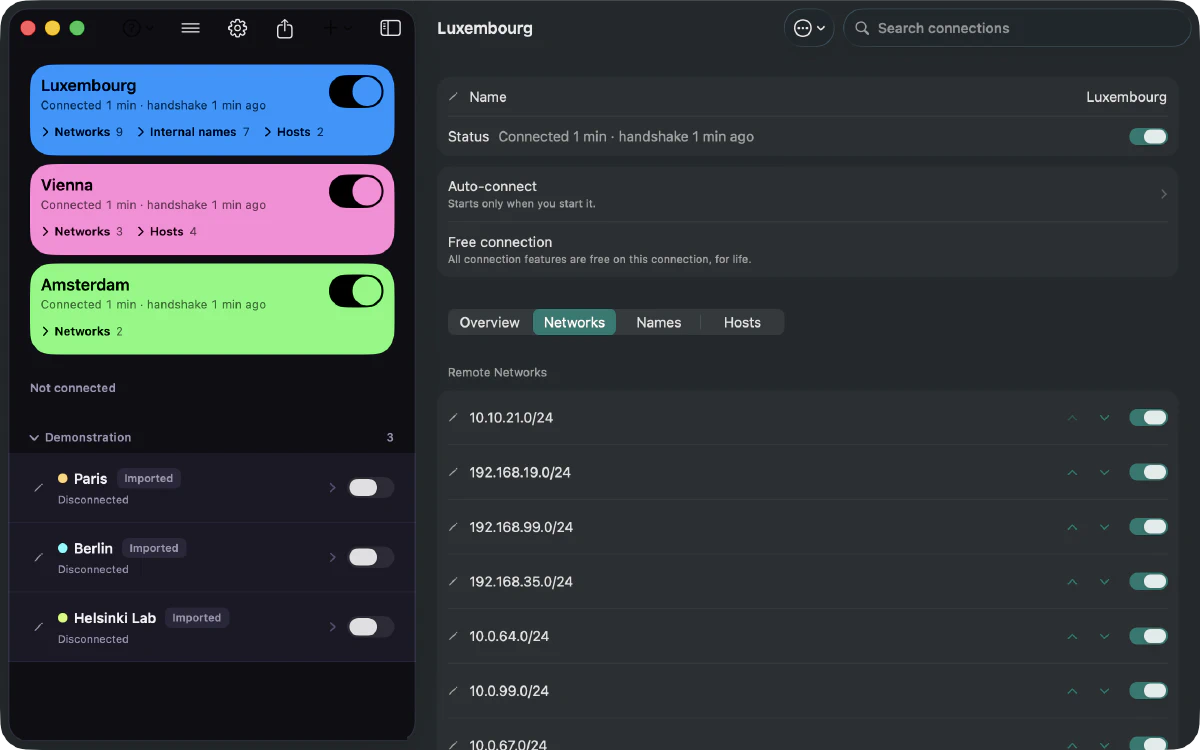This screenshot has width=1200, height=750.
Task: Edit network 192.168.35.0/24 with its pencil
Action: click(x=453, y=582)
